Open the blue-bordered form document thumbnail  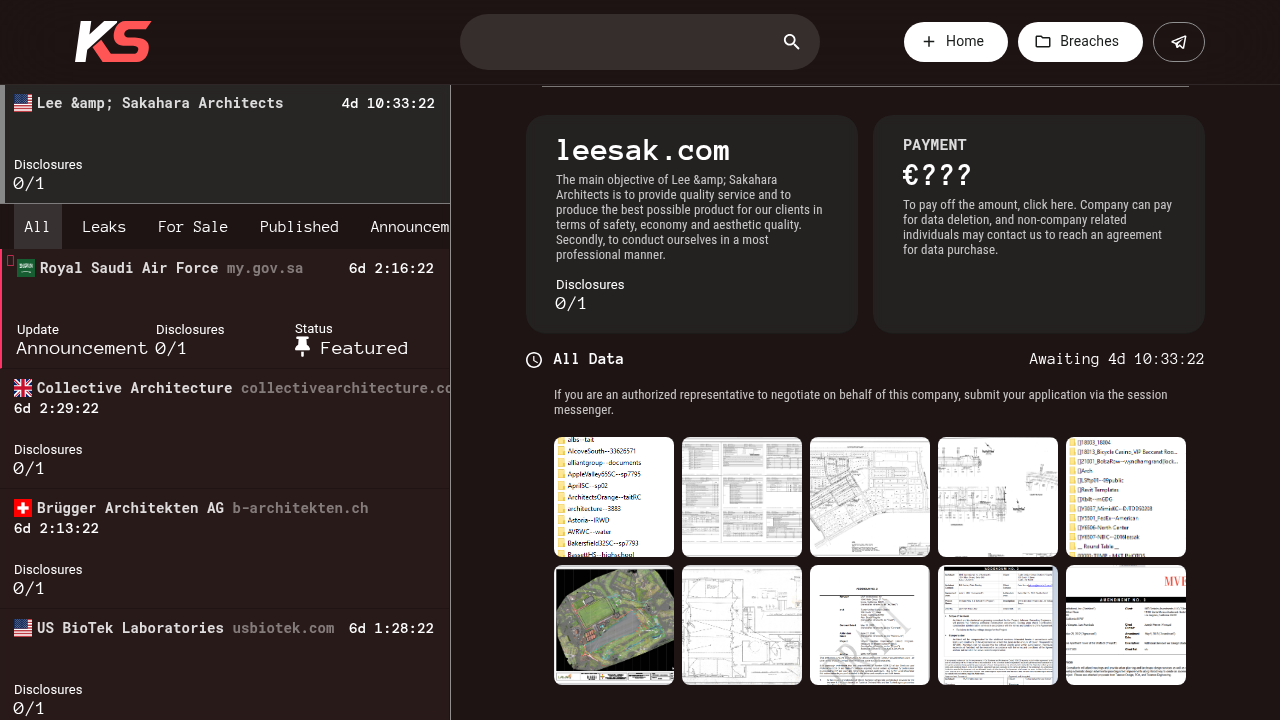[998, 625]
